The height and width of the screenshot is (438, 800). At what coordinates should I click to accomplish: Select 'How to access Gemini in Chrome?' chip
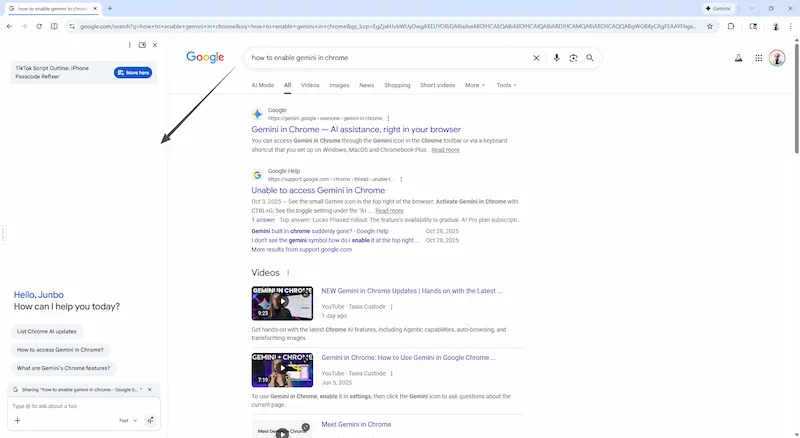60,350
